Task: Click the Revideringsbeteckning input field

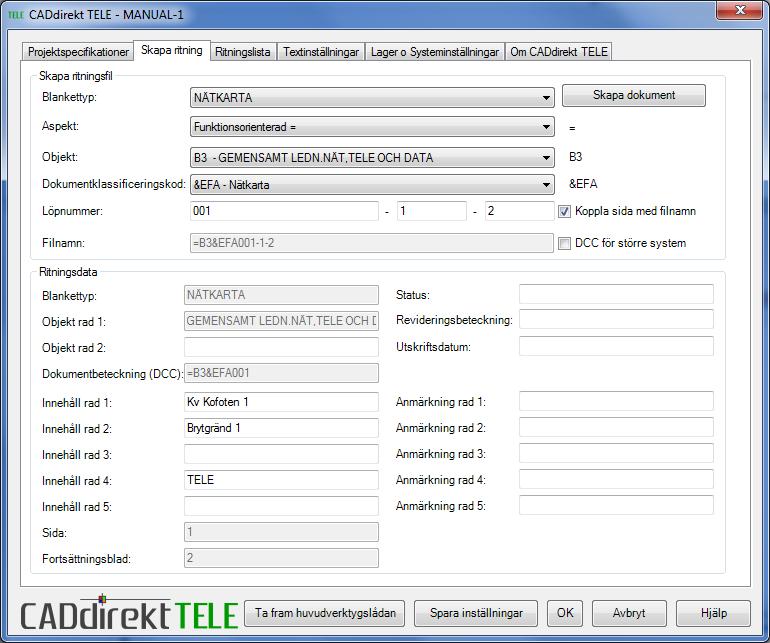Action: pyautogui.click(x=616, y=319)
